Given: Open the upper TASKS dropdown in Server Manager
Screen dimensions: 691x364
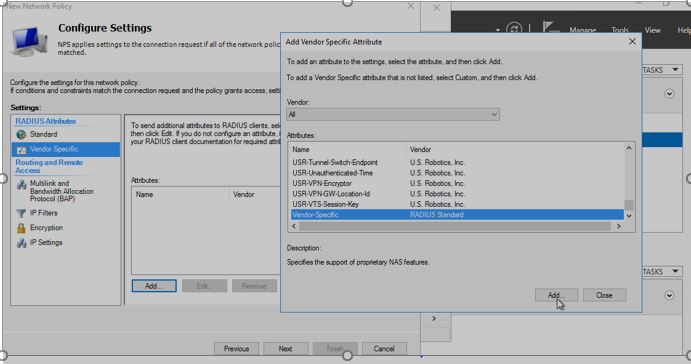Looking at the screenshot, I should point(661,70).
